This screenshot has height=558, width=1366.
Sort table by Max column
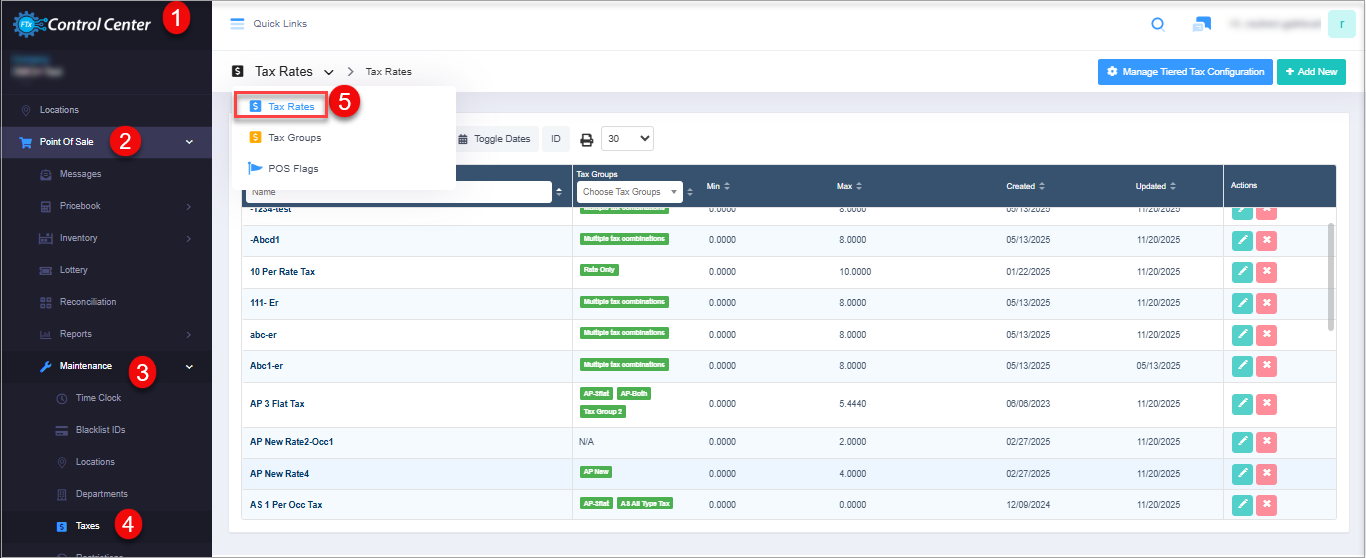845,186
